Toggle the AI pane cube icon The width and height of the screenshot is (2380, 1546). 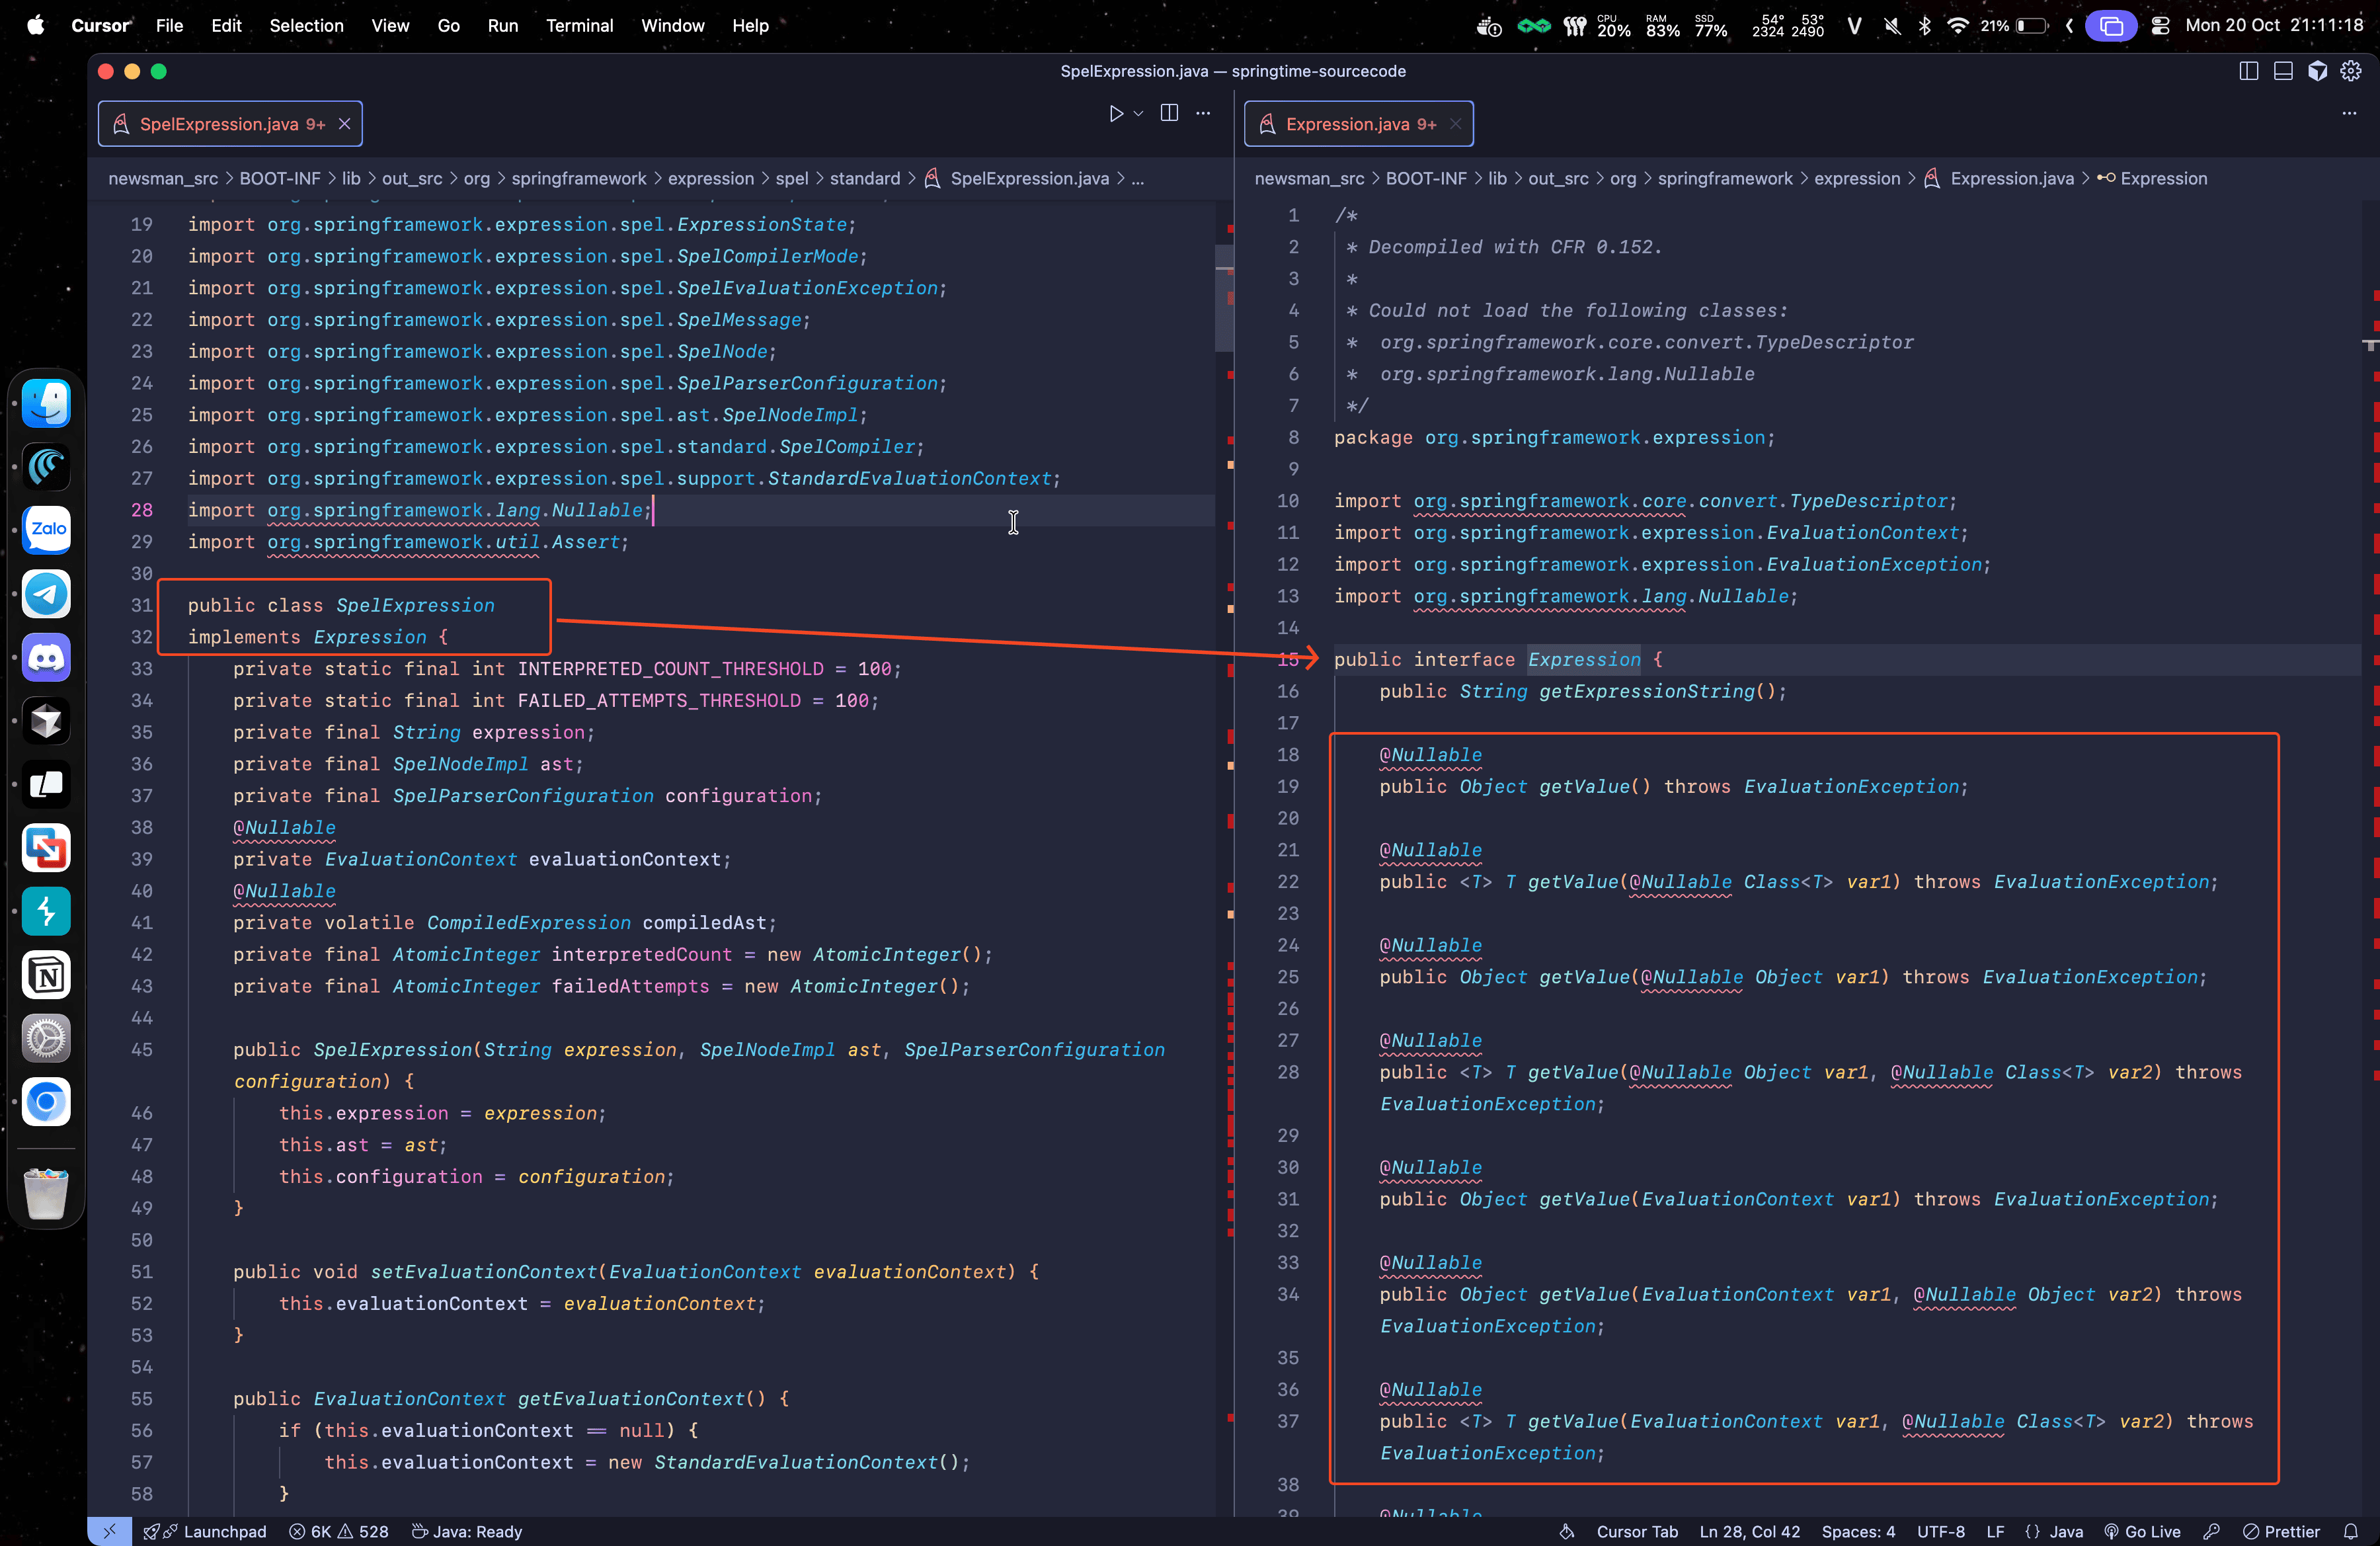[2317, 71]
